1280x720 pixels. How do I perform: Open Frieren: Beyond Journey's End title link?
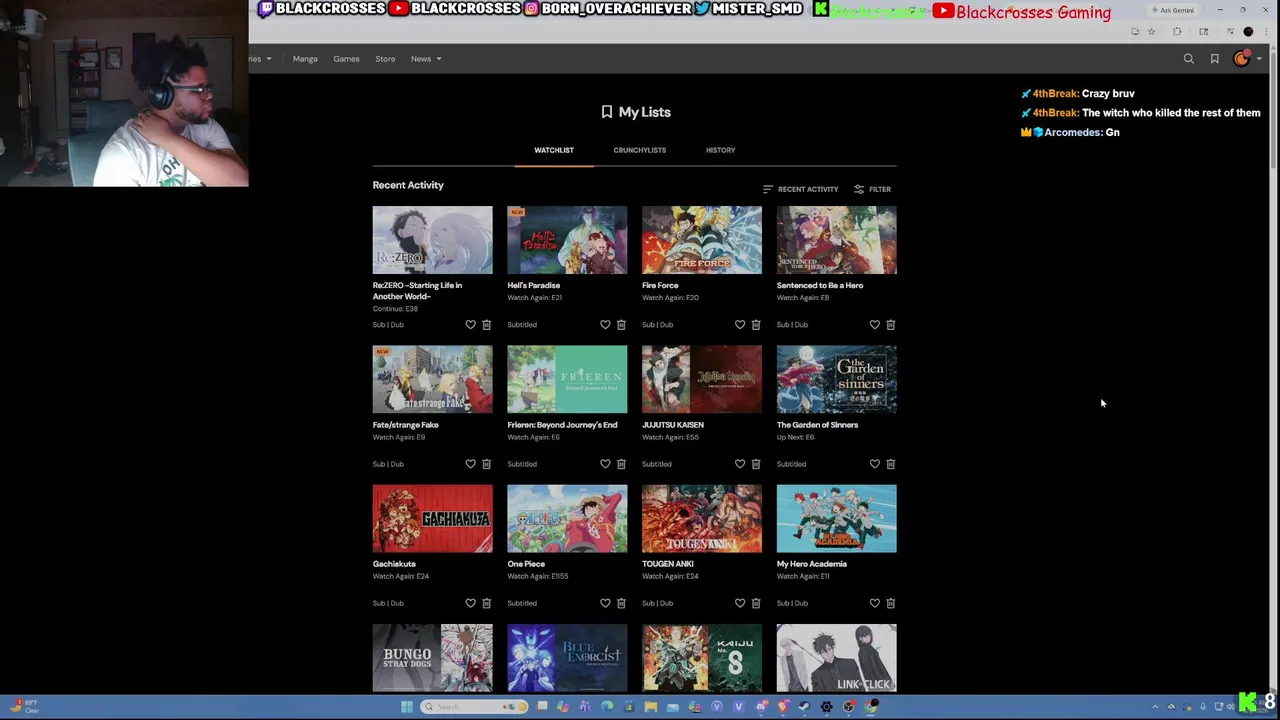[562, 425]
